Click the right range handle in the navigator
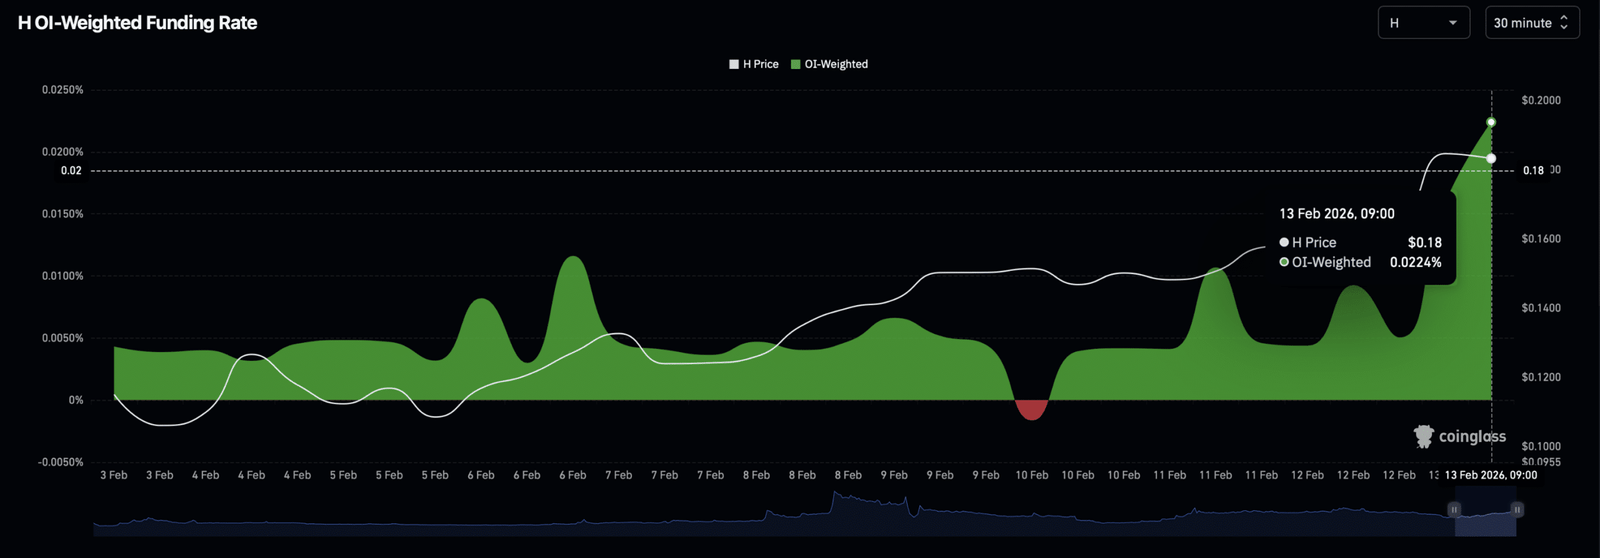This screenshot has height=558, width=1600. click(1517, 510)
